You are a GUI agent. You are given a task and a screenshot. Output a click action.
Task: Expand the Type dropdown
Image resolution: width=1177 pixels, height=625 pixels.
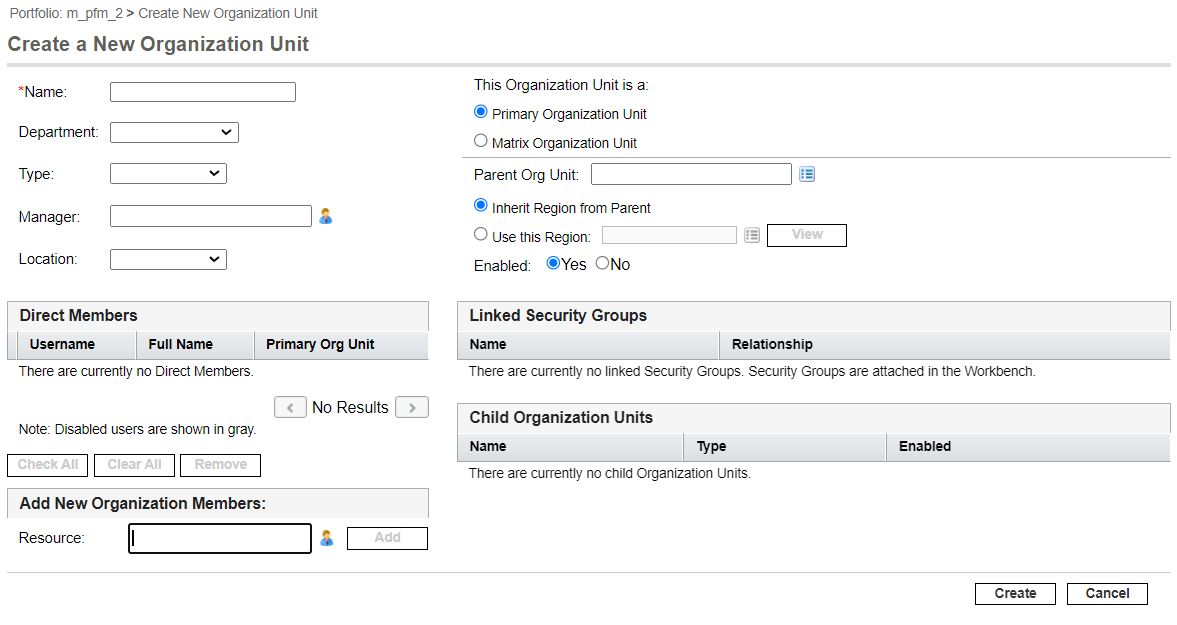(x=168, y=174)
